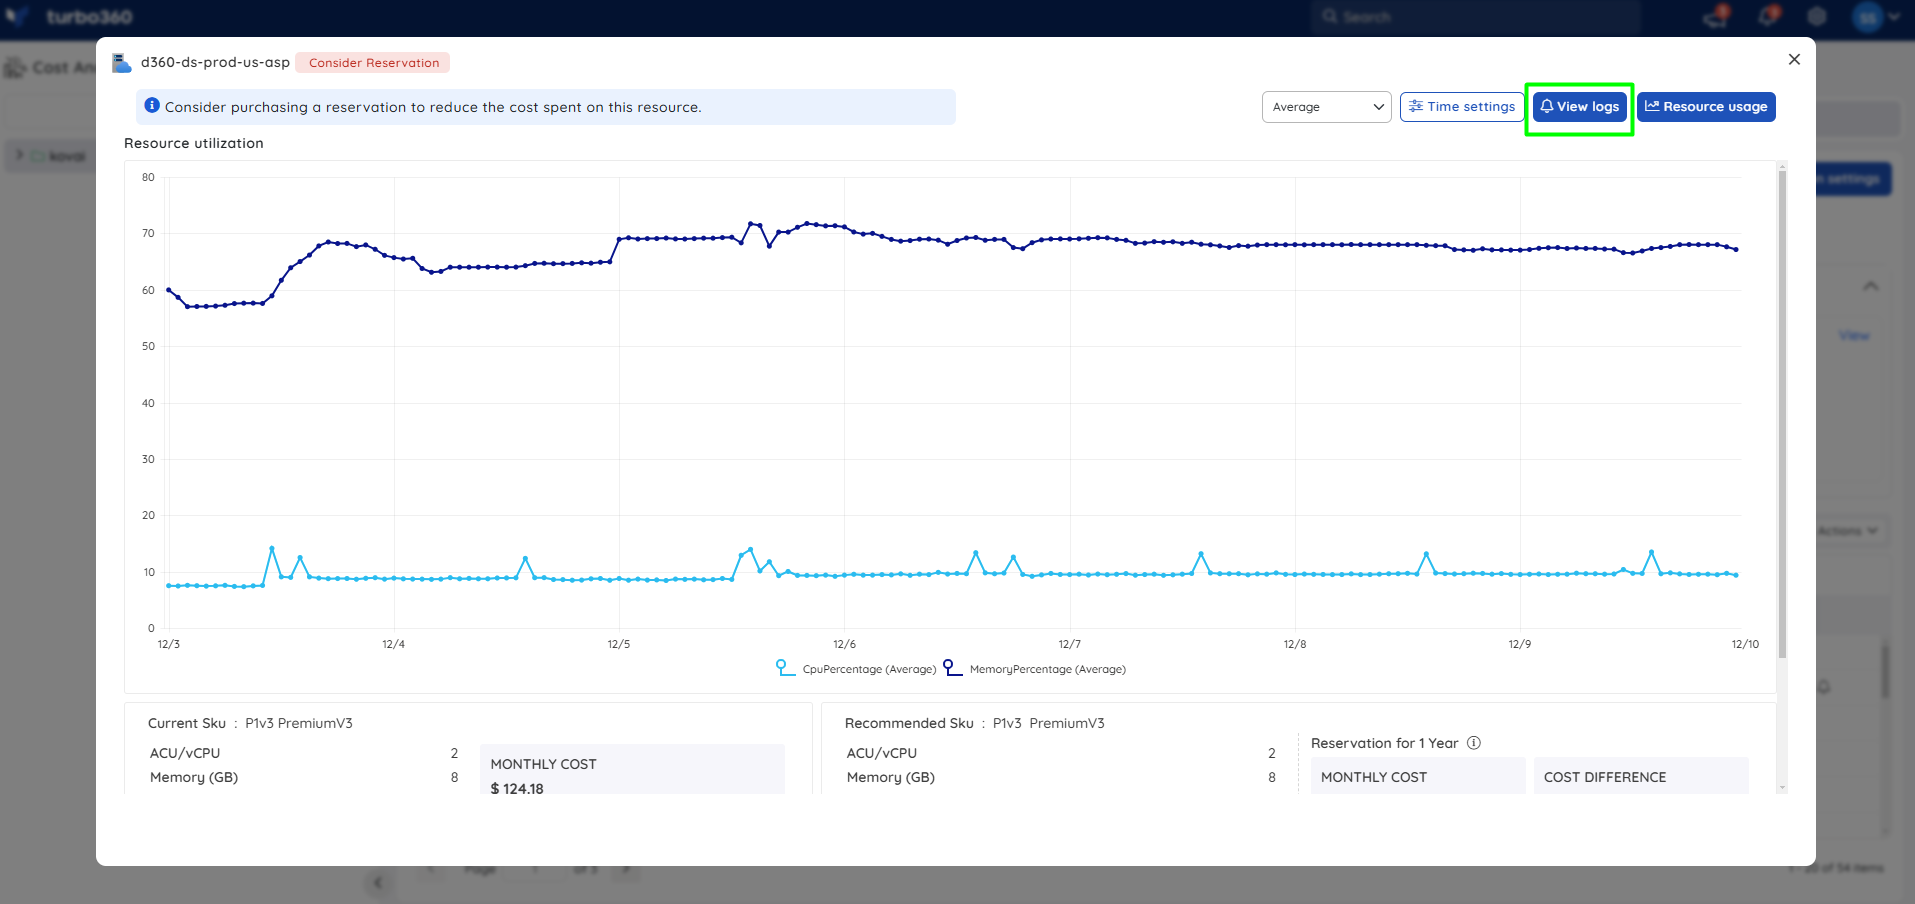The height and width of the screenshot is (904, 1915).
Task: Open the user avatar menu
Action: (x=1875, y=17)
